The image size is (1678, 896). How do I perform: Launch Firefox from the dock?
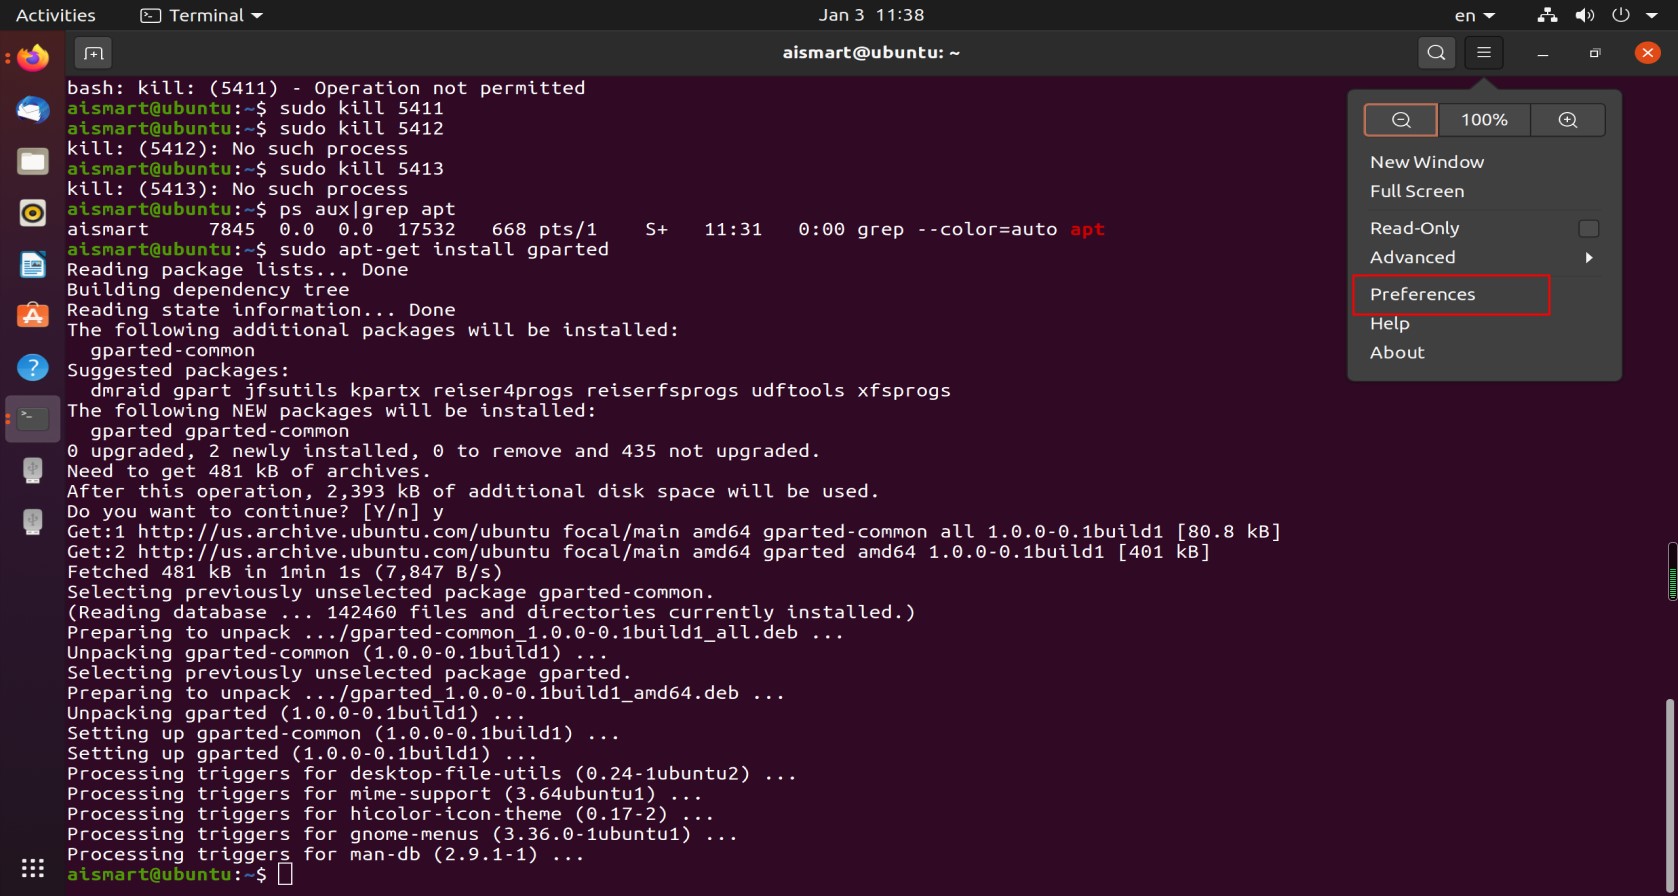[33, 58]
